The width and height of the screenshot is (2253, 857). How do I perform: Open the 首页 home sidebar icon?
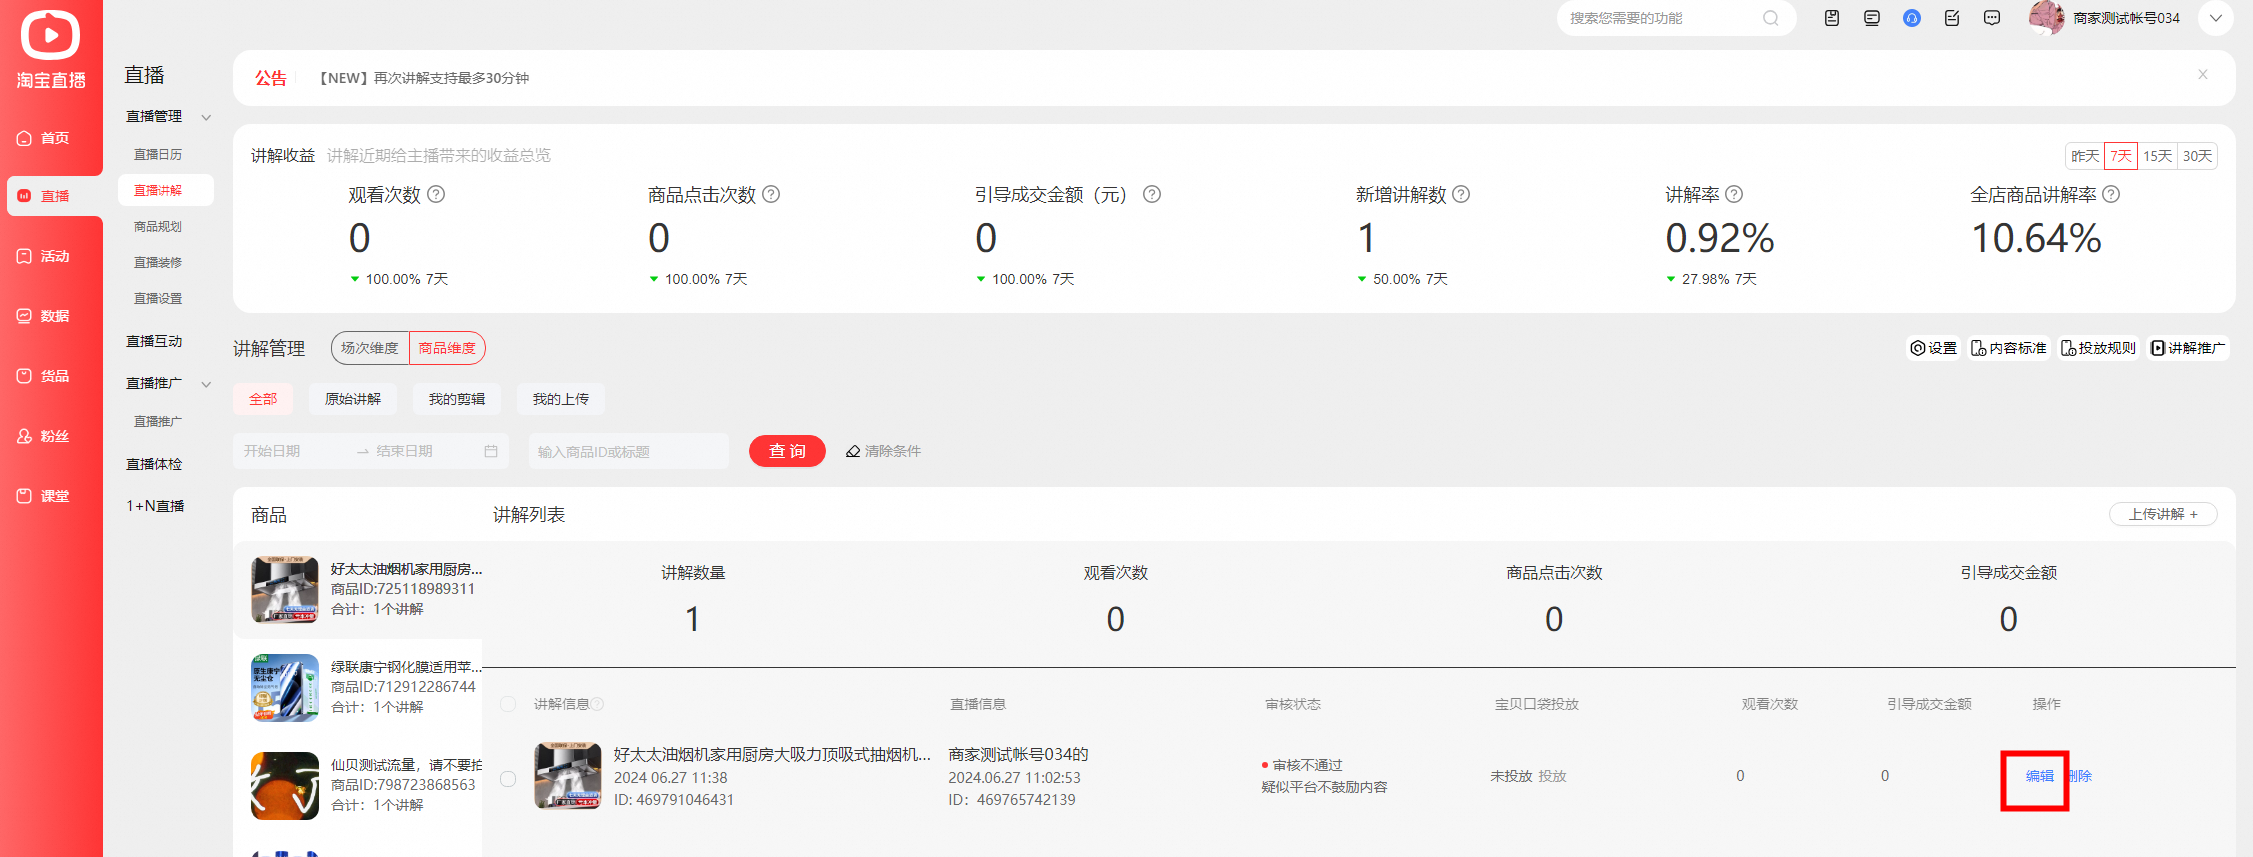tap(24, 138)
